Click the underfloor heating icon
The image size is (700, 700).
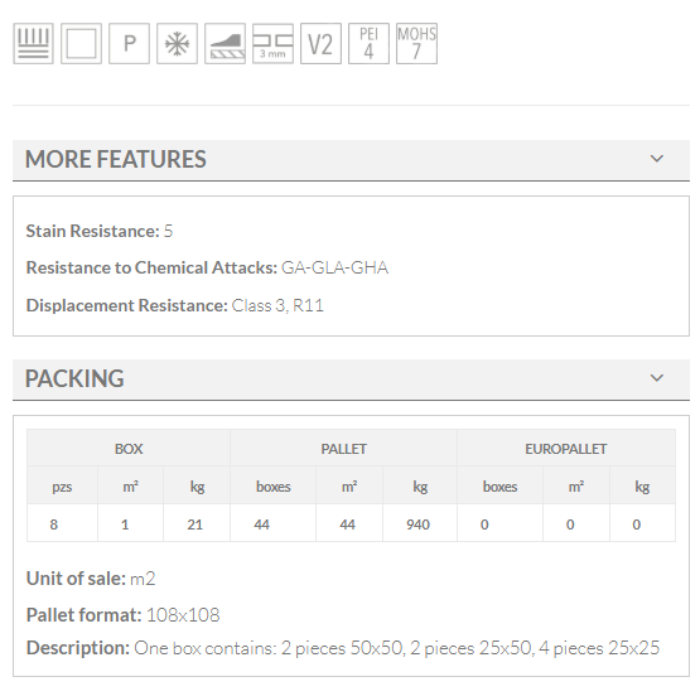point(32,44)
